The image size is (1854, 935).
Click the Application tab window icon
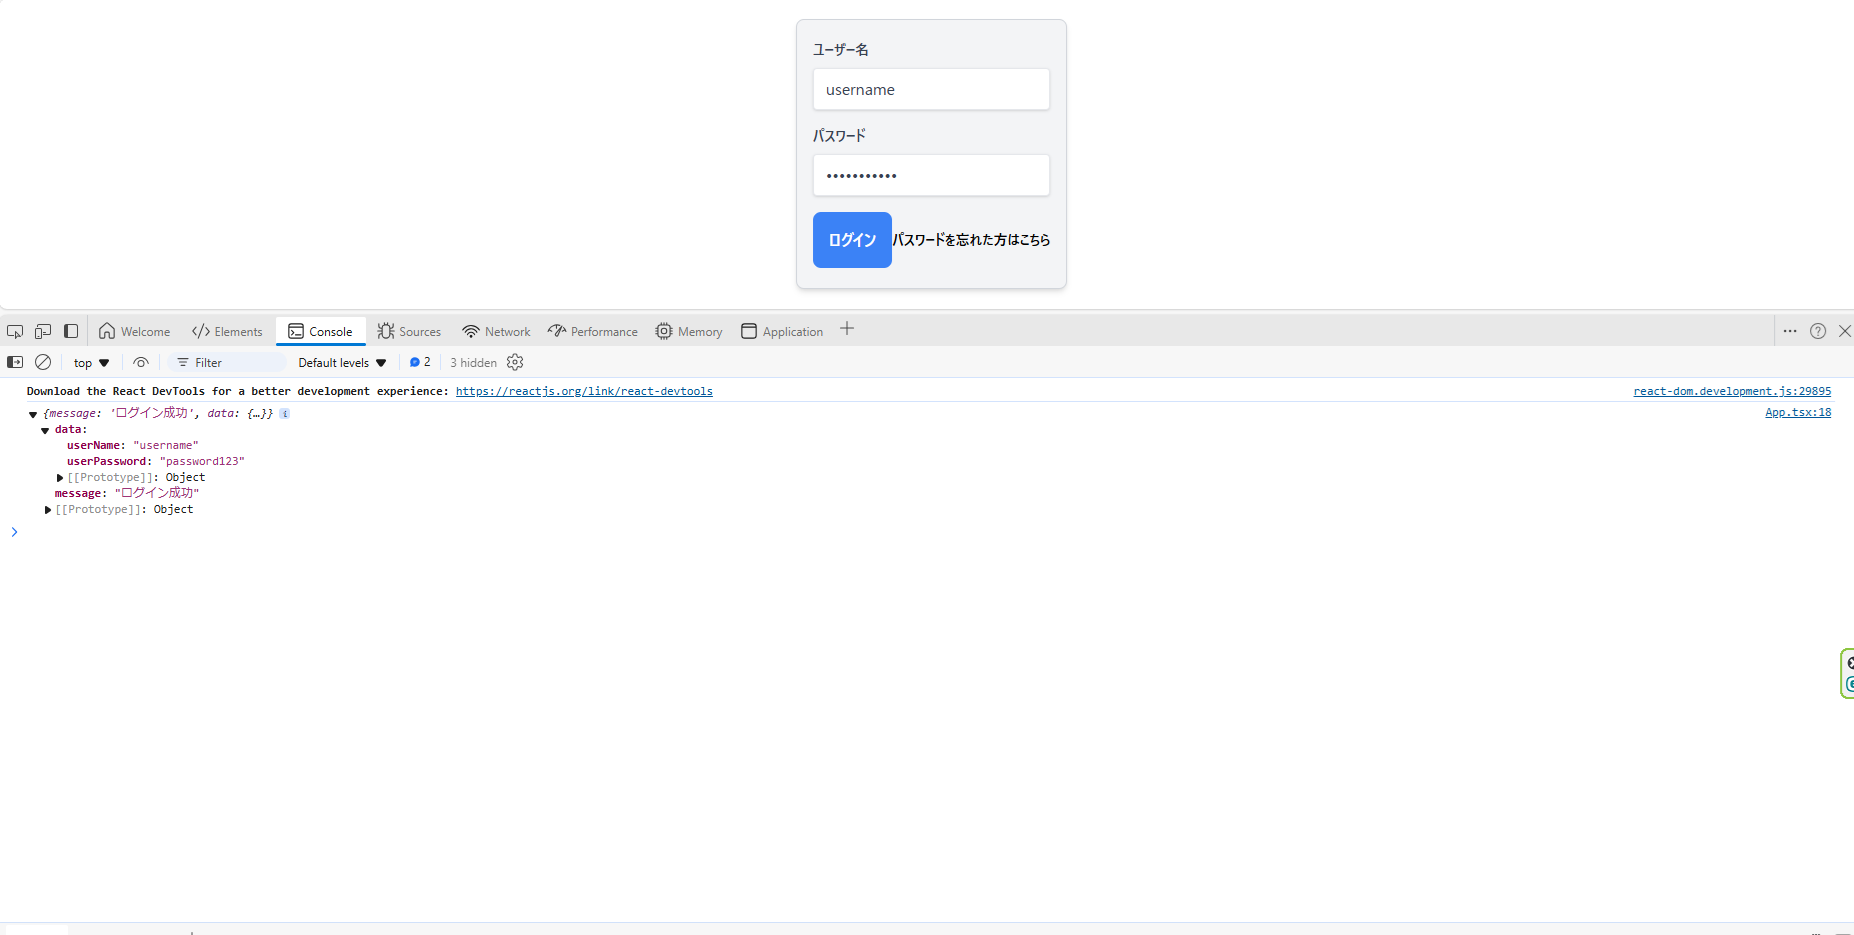point(749,331)
